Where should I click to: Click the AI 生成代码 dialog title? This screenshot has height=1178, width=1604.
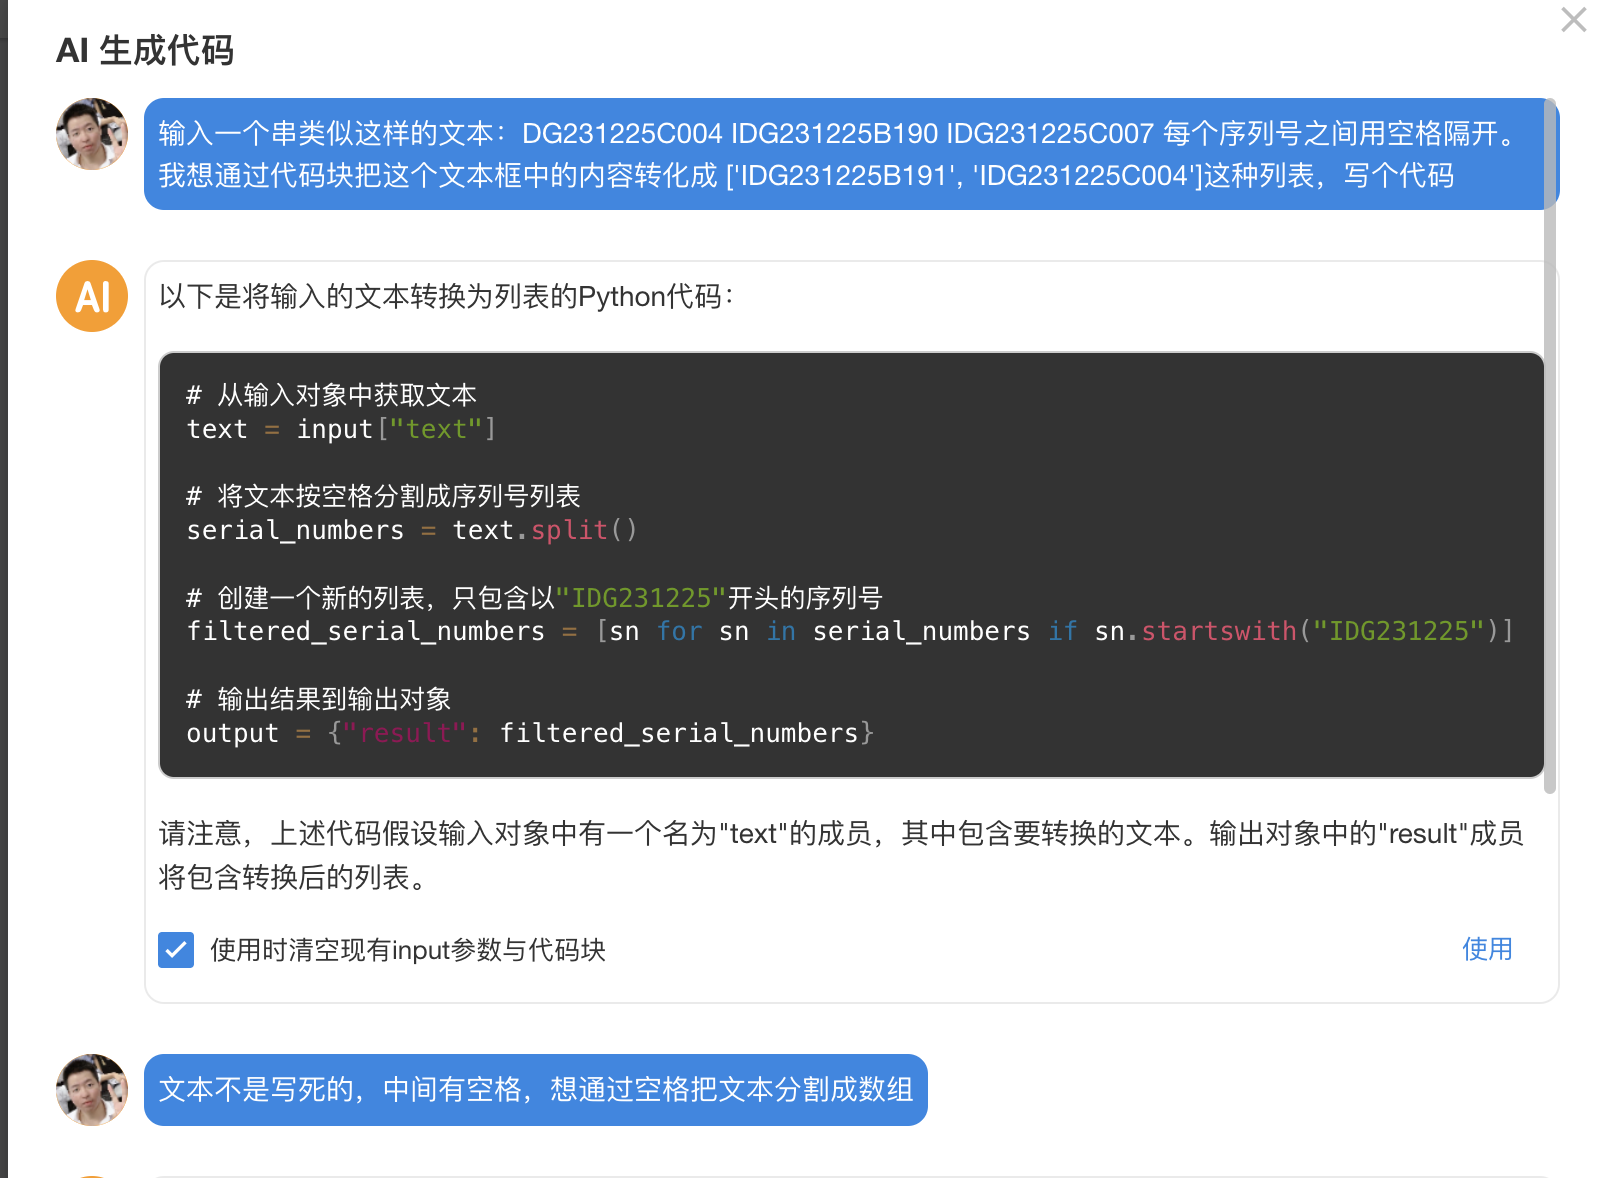[145, 50]
